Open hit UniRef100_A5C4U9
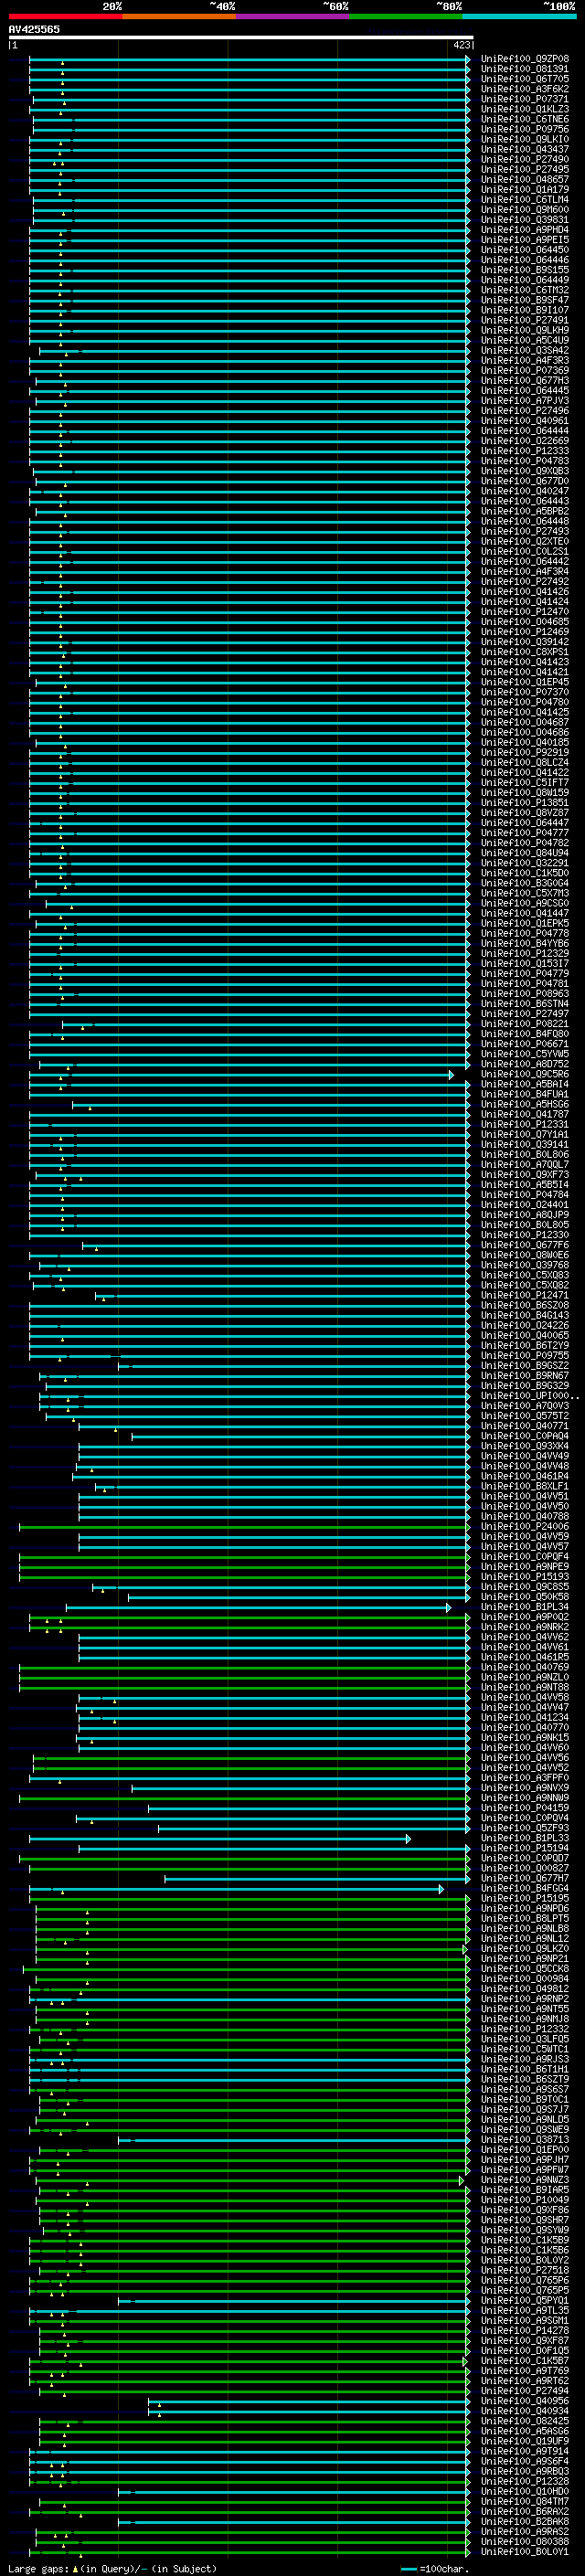 [524, 340]
